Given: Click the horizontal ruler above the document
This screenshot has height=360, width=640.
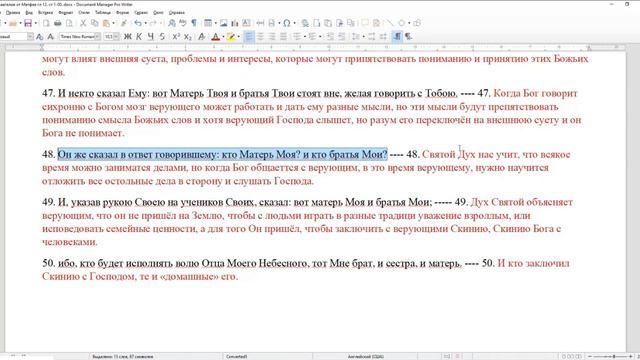Looking at the screenshot, I should (x=315, y=47).
